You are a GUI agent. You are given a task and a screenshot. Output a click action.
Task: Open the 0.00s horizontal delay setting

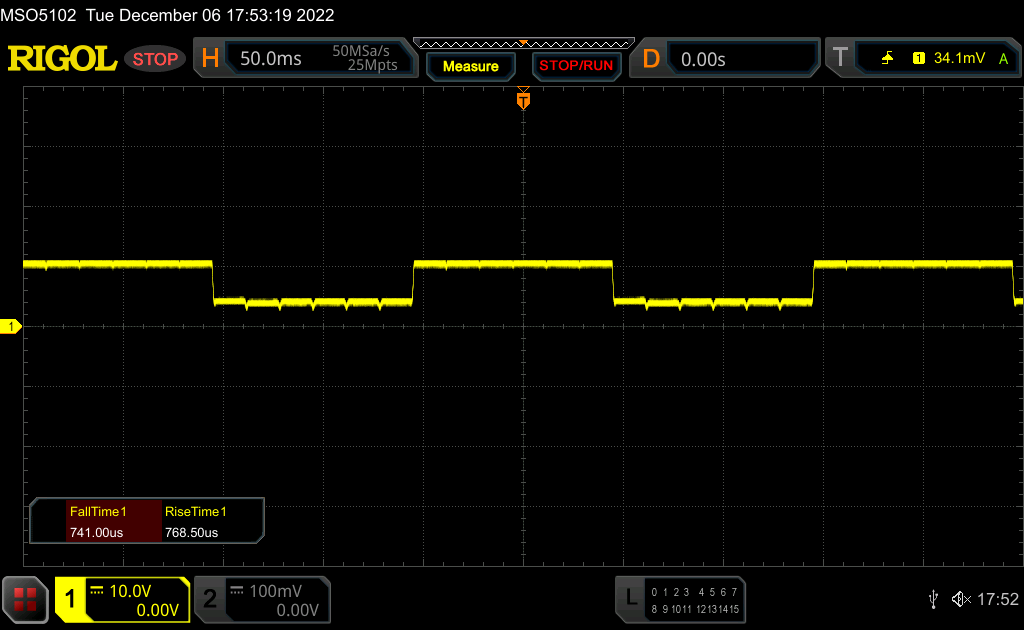pos(703,59)
